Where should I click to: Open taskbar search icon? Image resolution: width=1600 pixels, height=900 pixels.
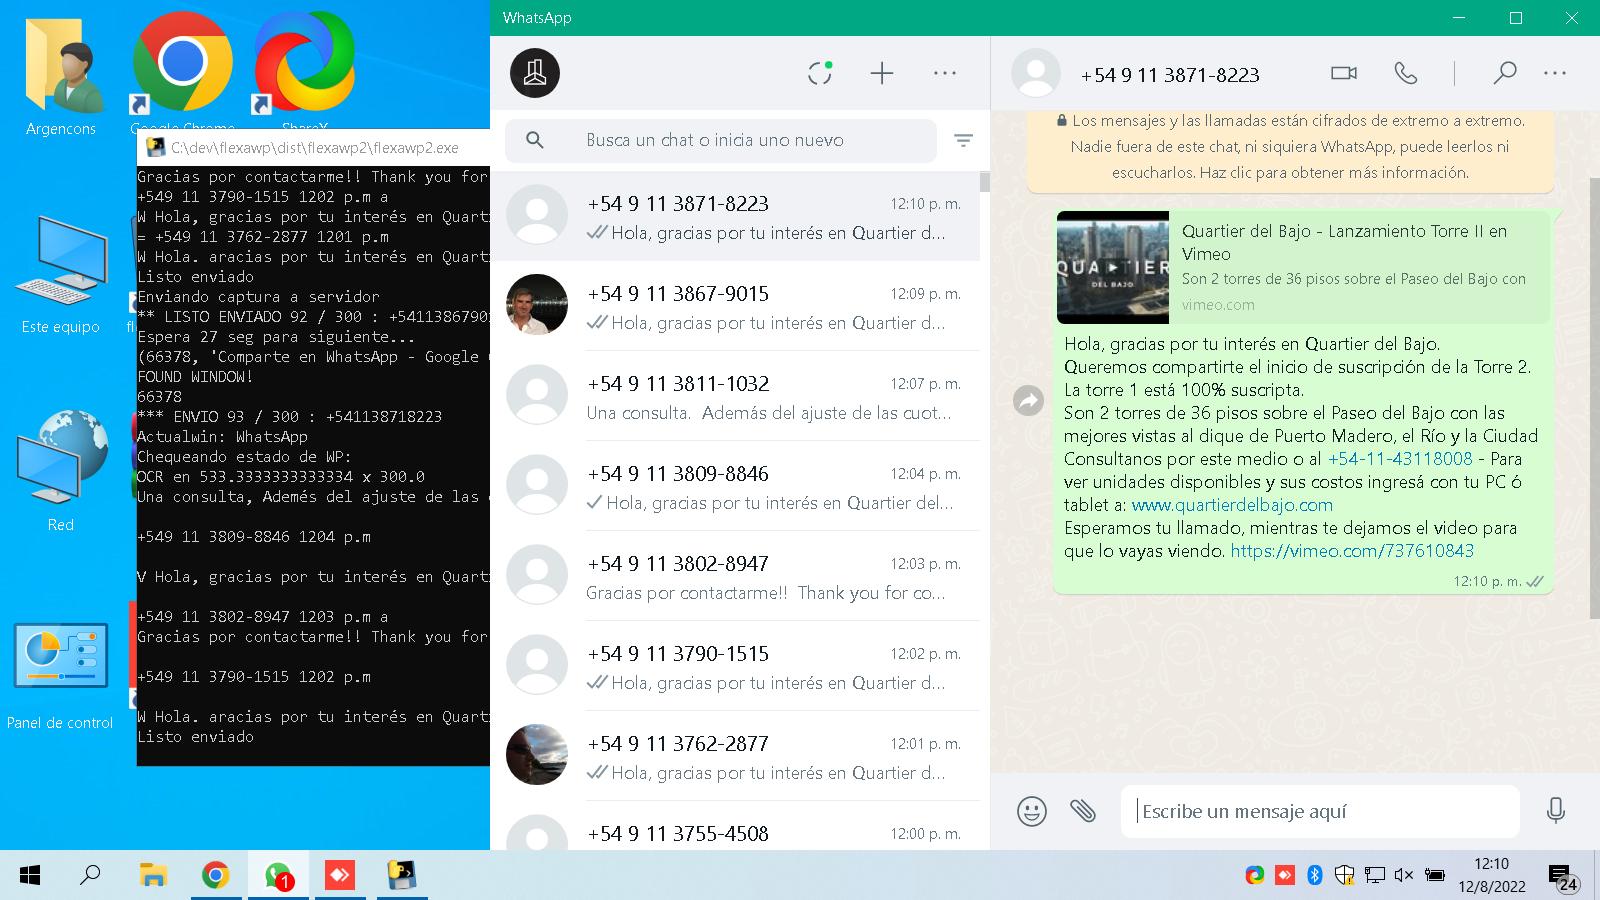click(x=90, y=876)
